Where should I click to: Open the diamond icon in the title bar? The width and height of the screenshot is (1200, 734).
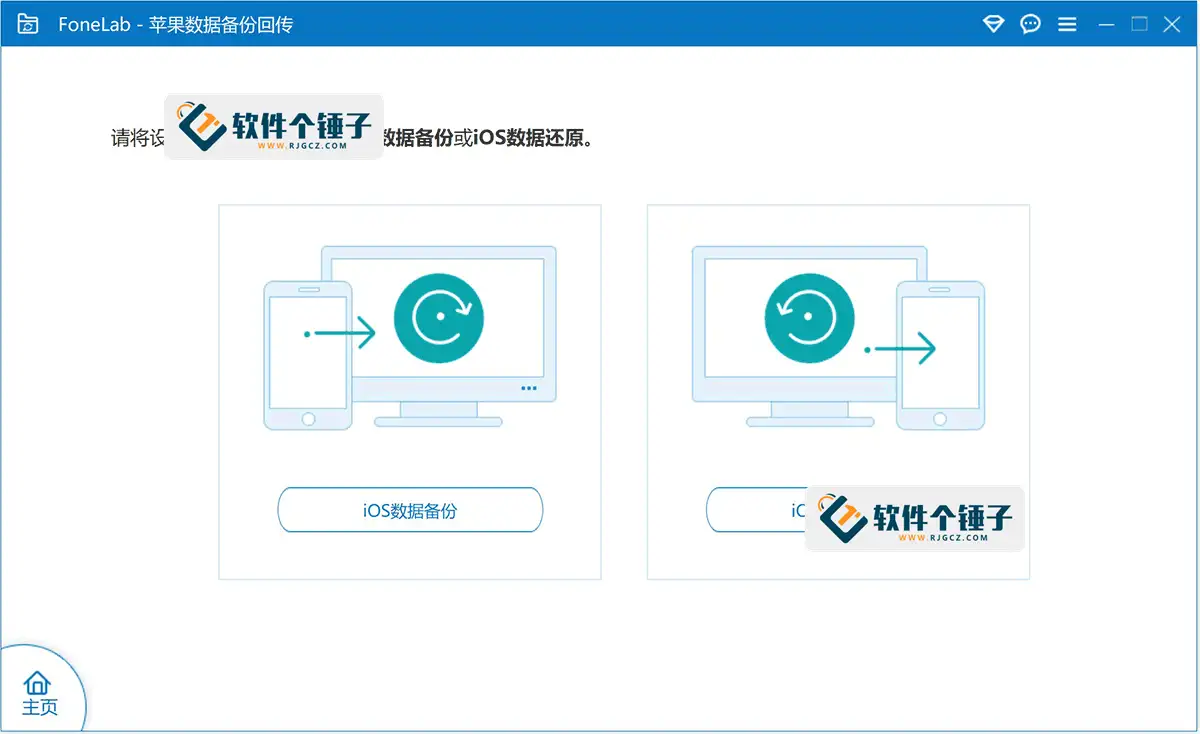click(x=993, y=24)
